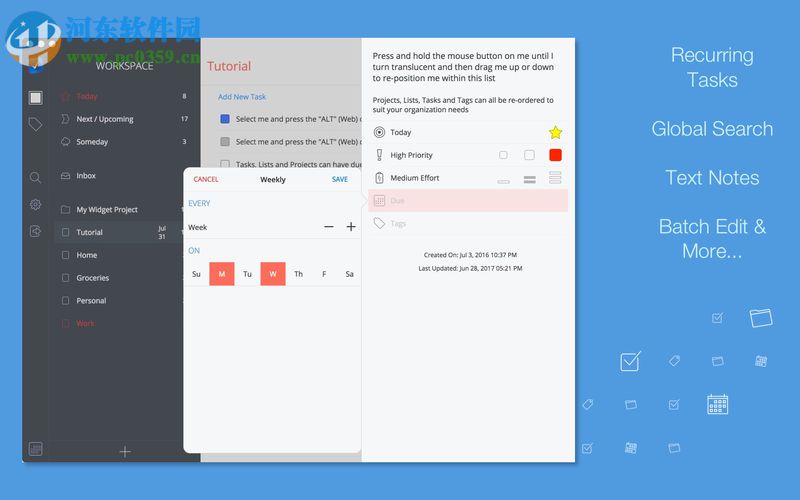Screen dimensions: 800x500
Task: Click the High Priority exclamation icon
Action: (379, 155)
